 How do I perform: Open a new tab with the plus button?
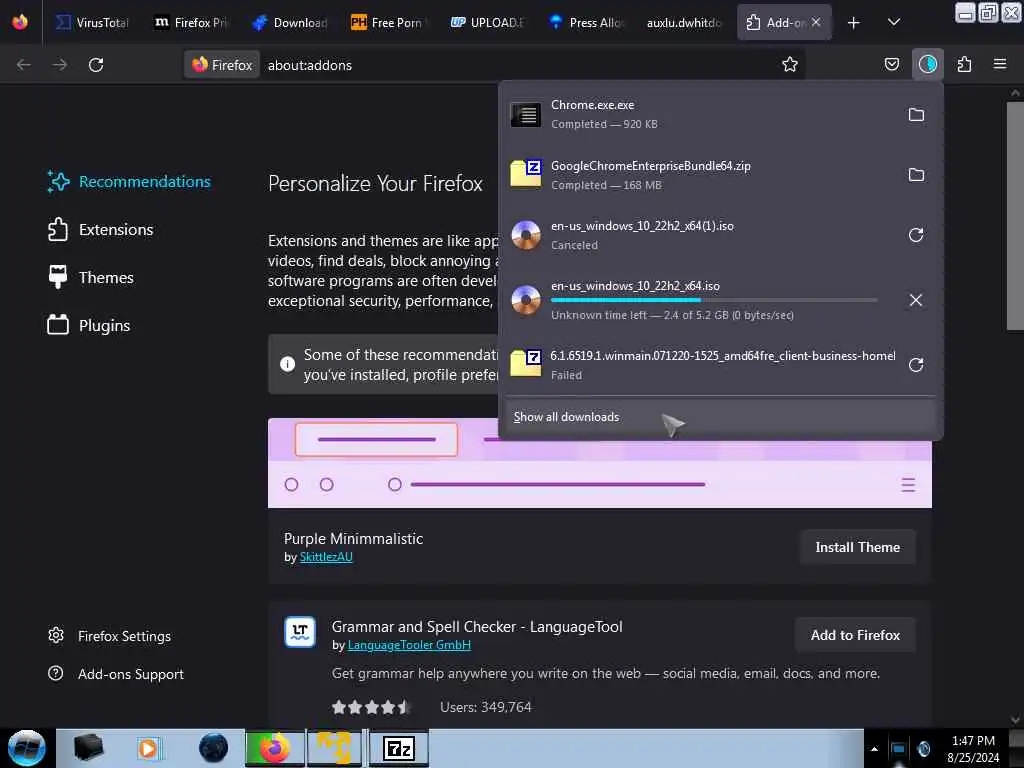(853, 23)
